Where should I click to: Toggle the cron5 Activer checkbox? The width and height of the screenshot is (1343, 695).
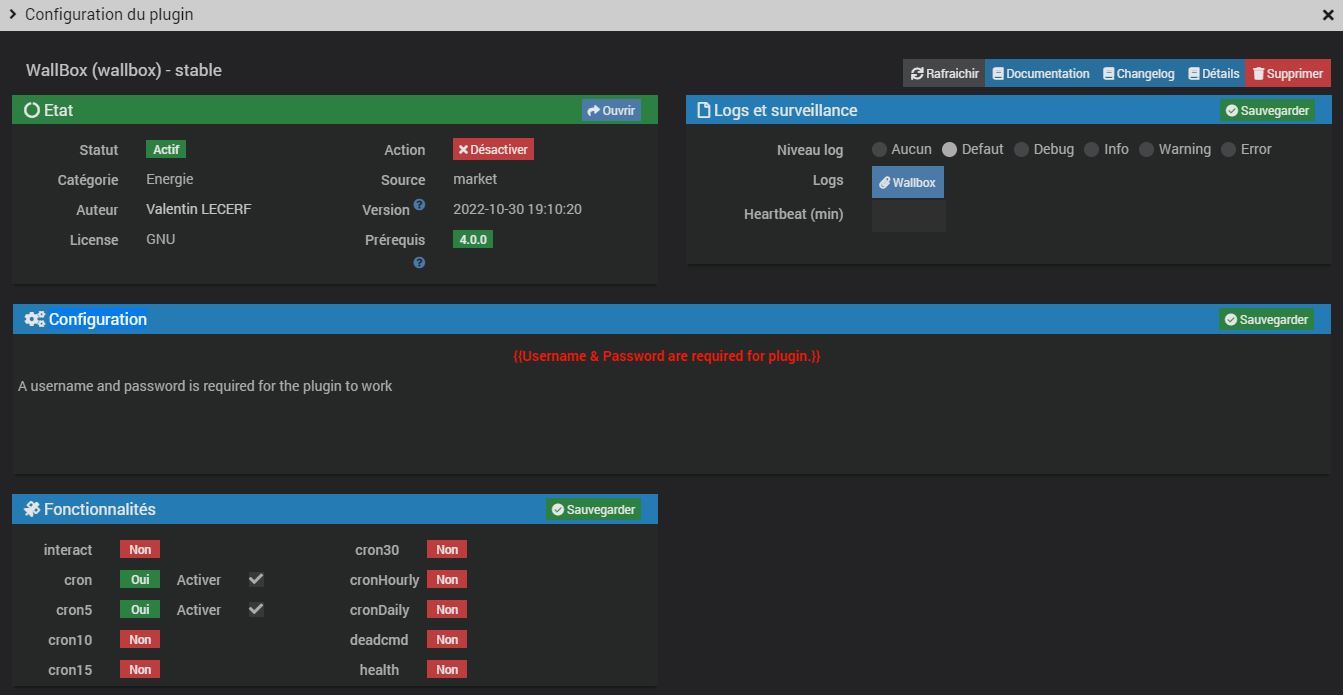click(256, 609)
